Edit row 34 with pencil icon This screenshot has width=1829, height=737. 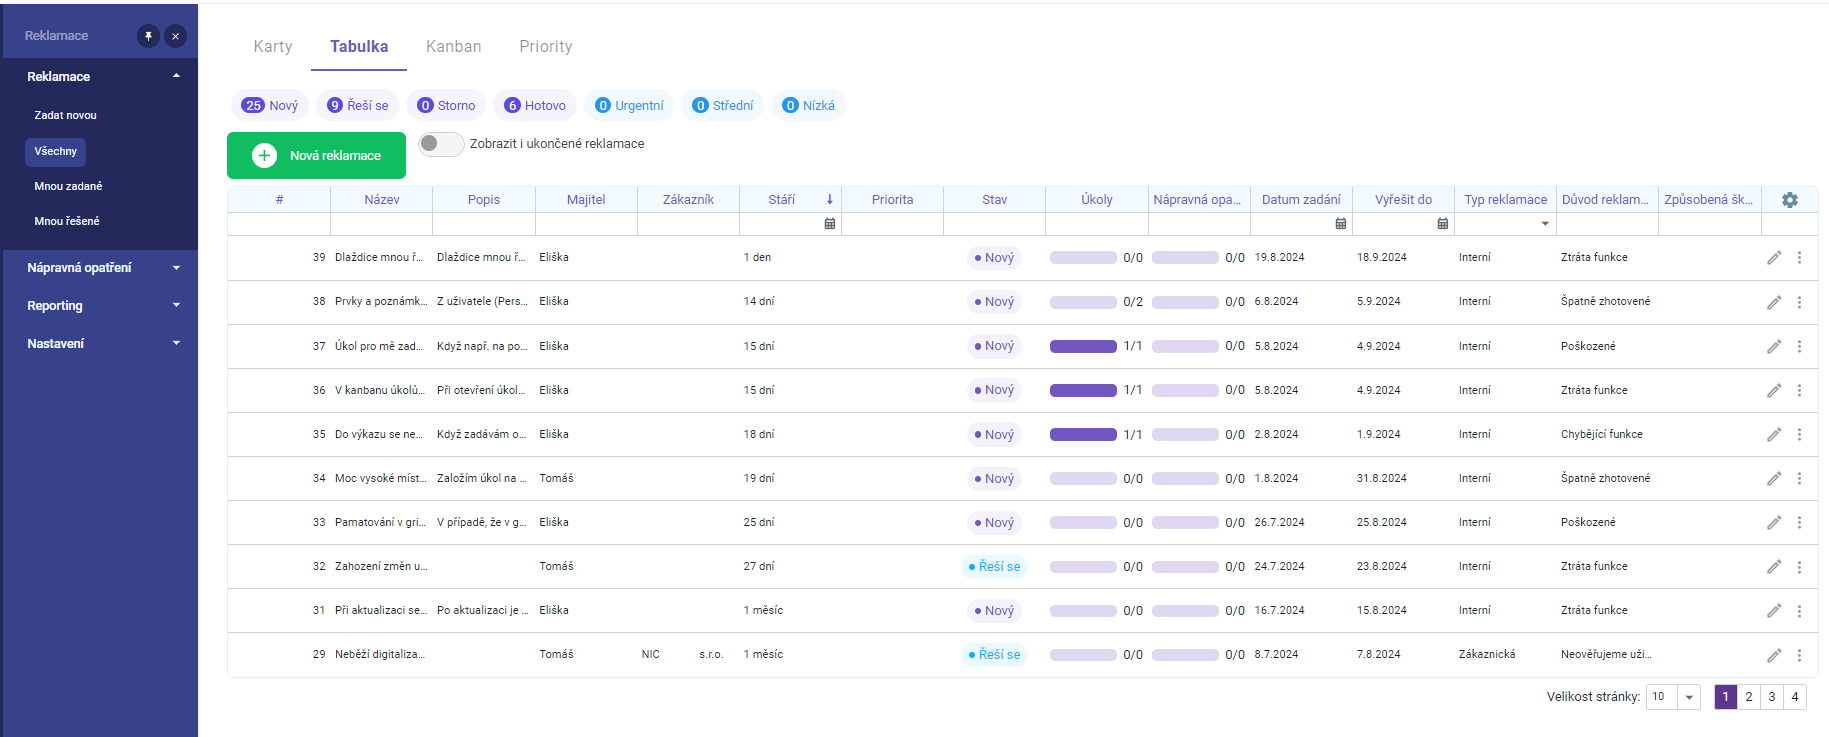[x=1774, y=478]
